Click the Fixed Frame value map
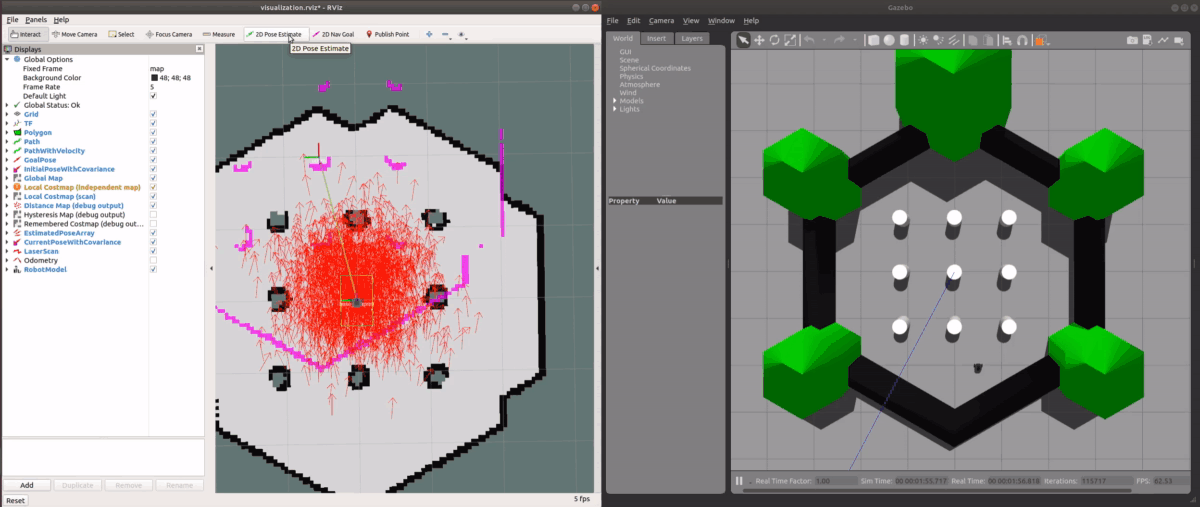Screen dimensions: 1200x507 tap(156, 68)
